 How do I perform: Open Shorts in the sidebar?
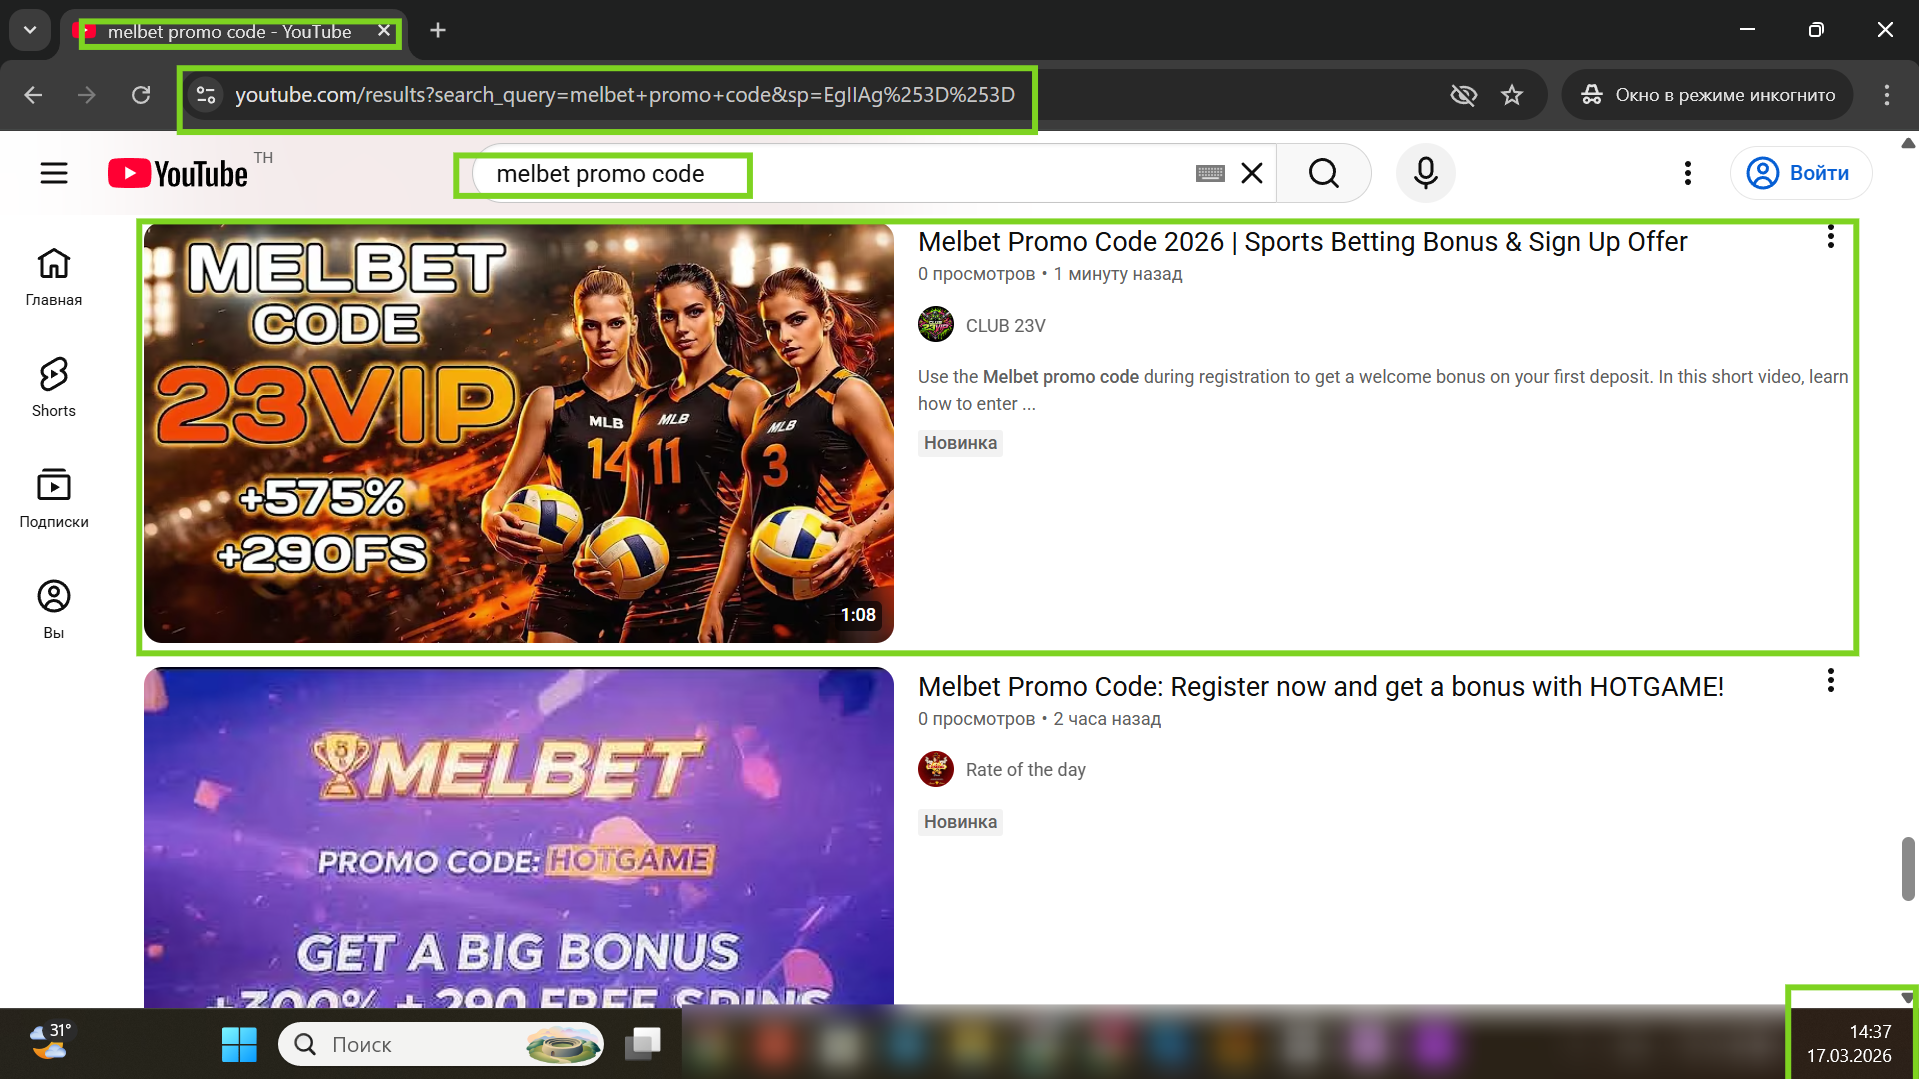(54, 388)
